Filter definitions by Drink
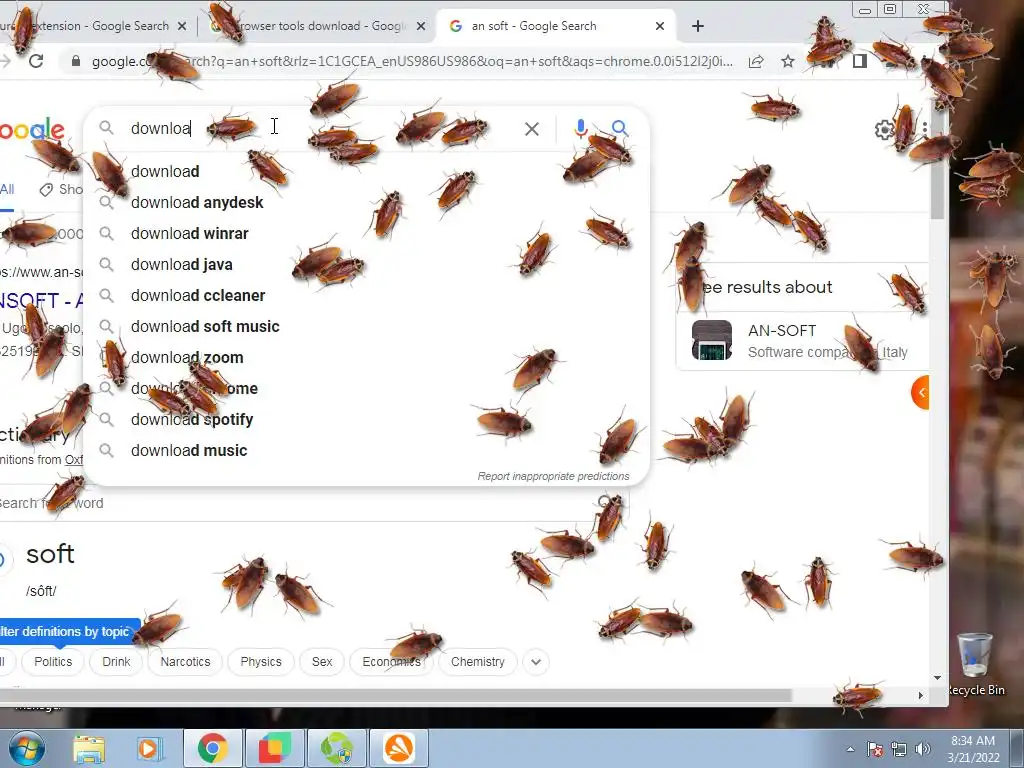Image resolution: width=1024 pixels, height=768 pixels. 116,662
